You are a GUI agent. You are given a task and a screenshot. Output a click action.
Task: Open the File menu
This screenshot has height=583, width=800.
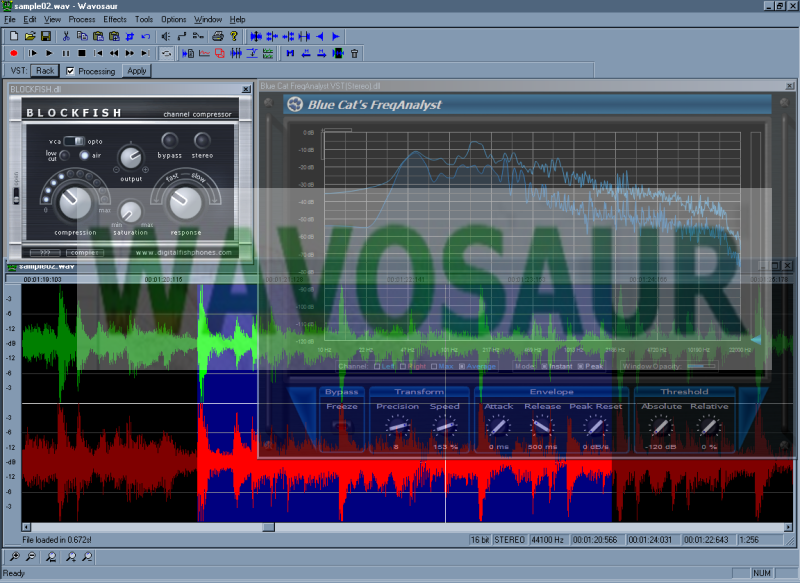pyautogui.click(x=10, y=19)
